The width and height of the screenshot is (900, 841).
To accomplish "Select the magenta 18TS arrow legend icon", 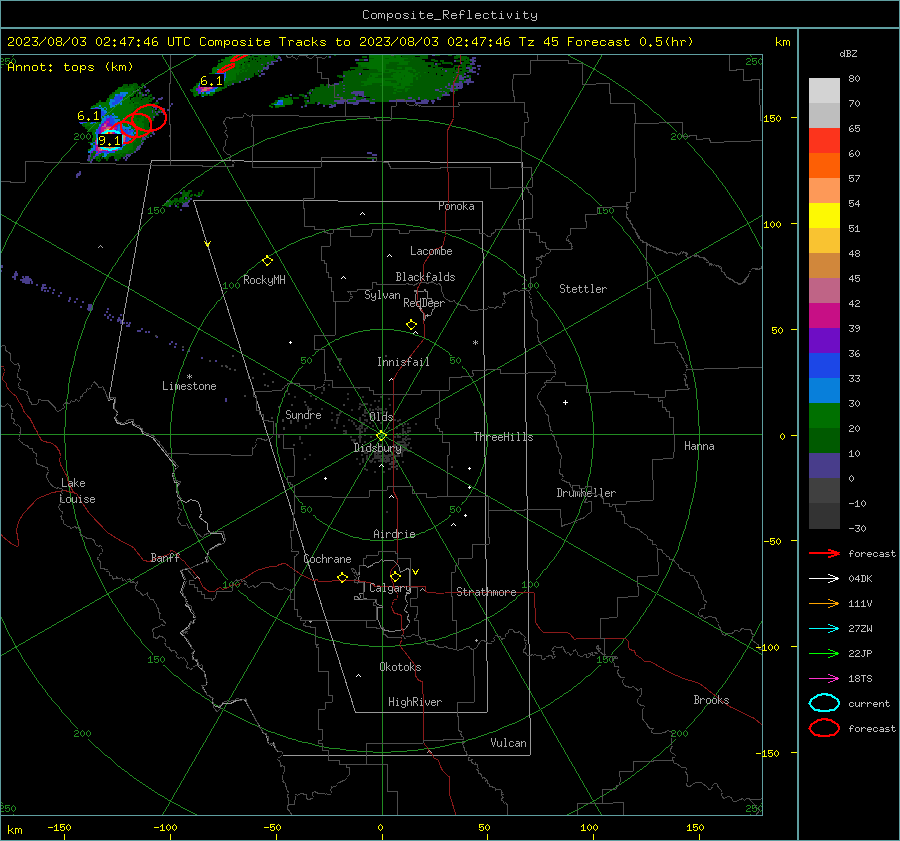I will click(824, 679).
